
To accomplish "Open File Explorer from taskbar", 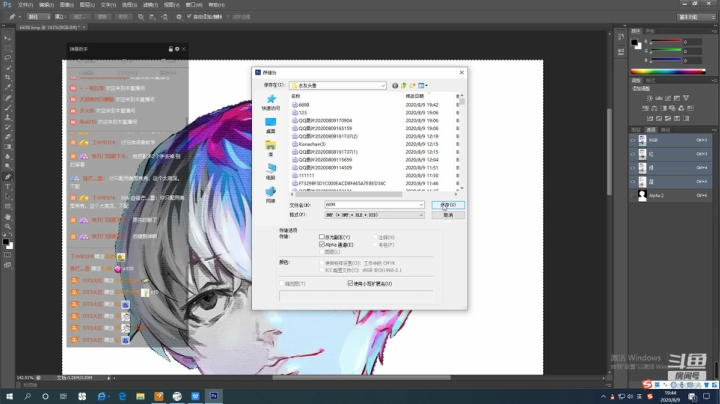I will tap(140, 396).
